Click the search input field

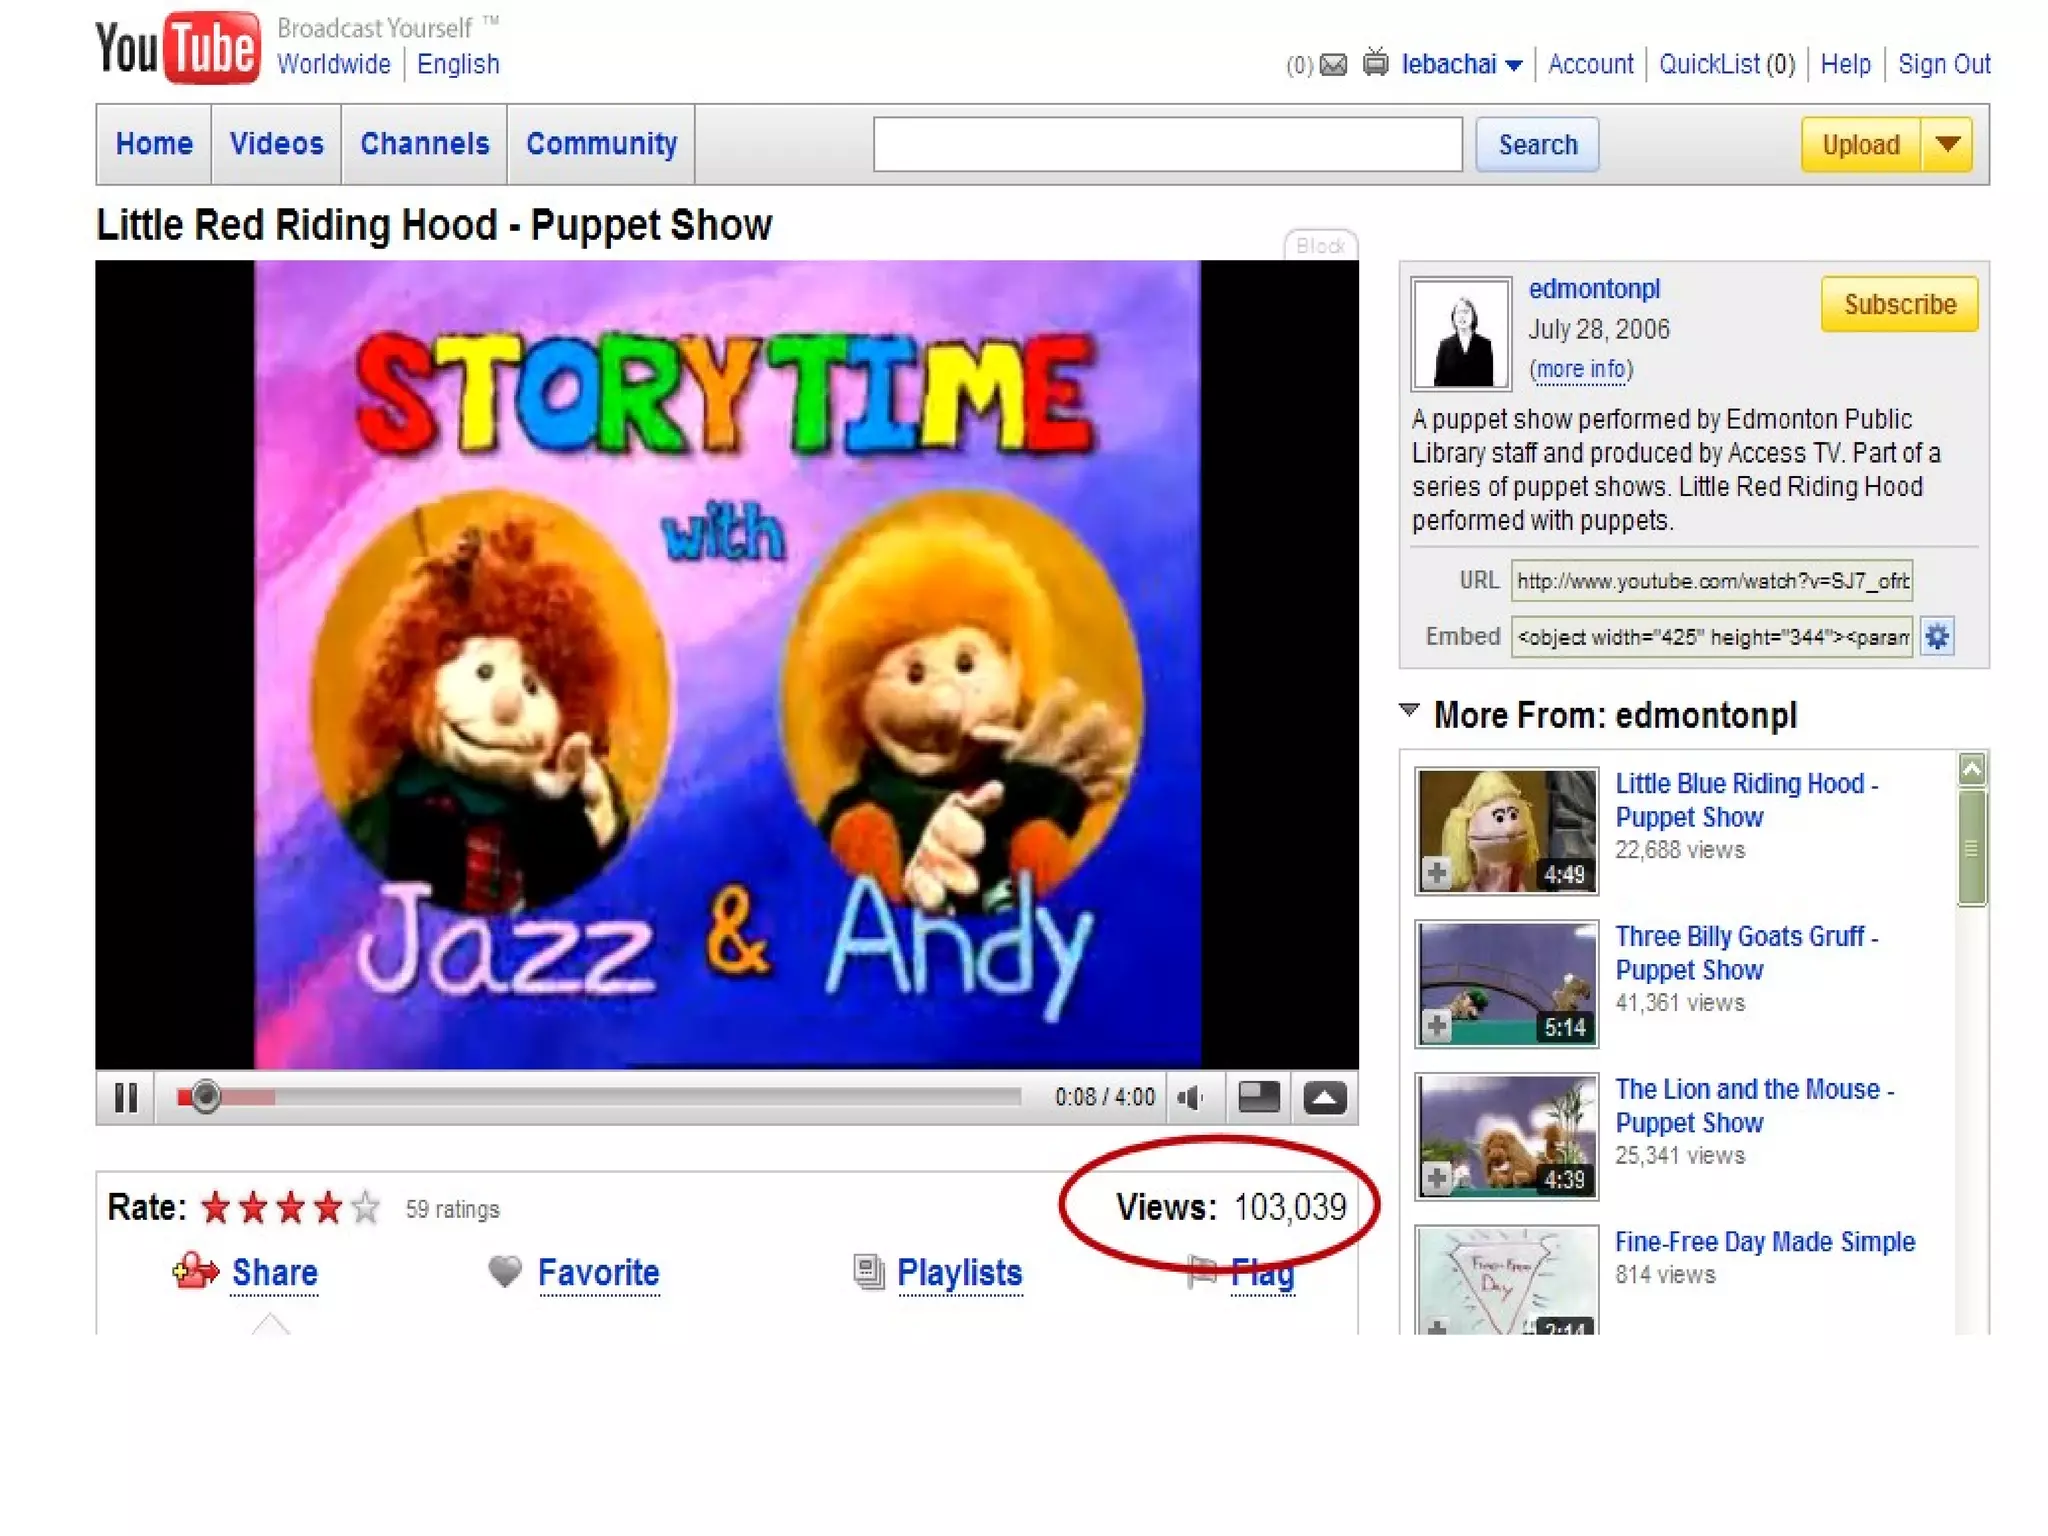[1167, 145]
